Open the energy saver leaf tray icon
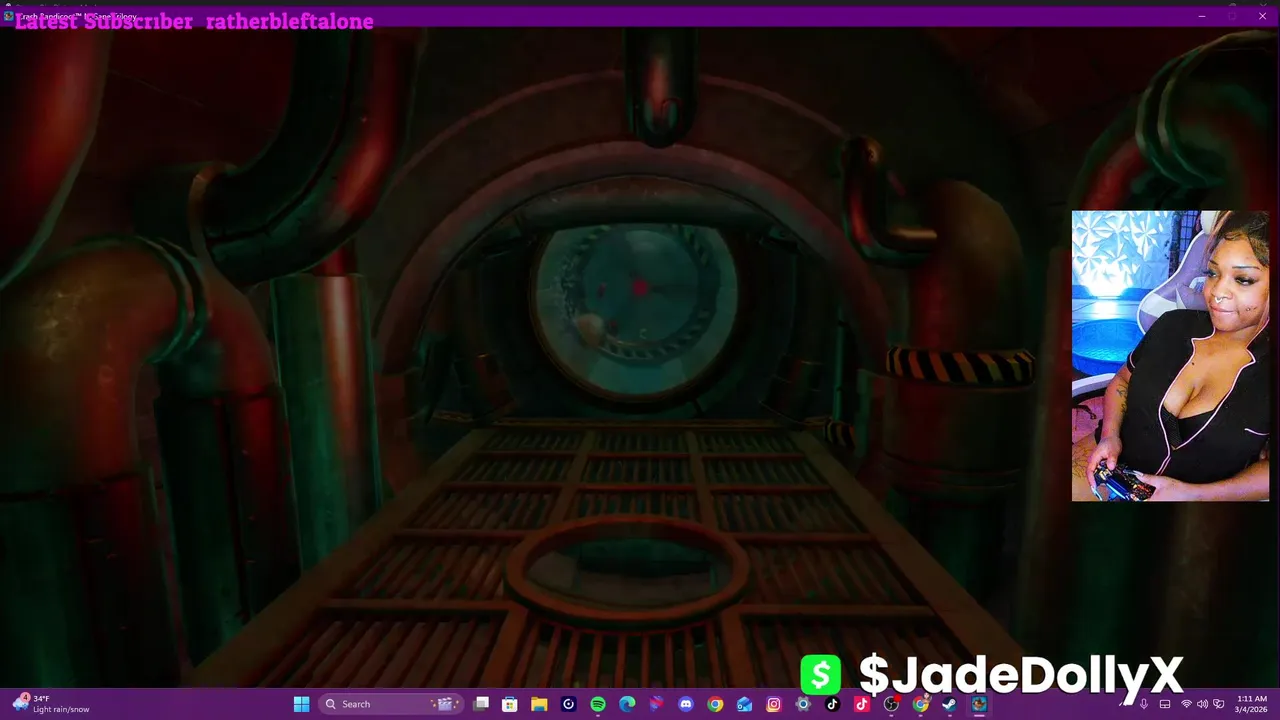This screenshot has width=1280, height=720. (1218, 704)
